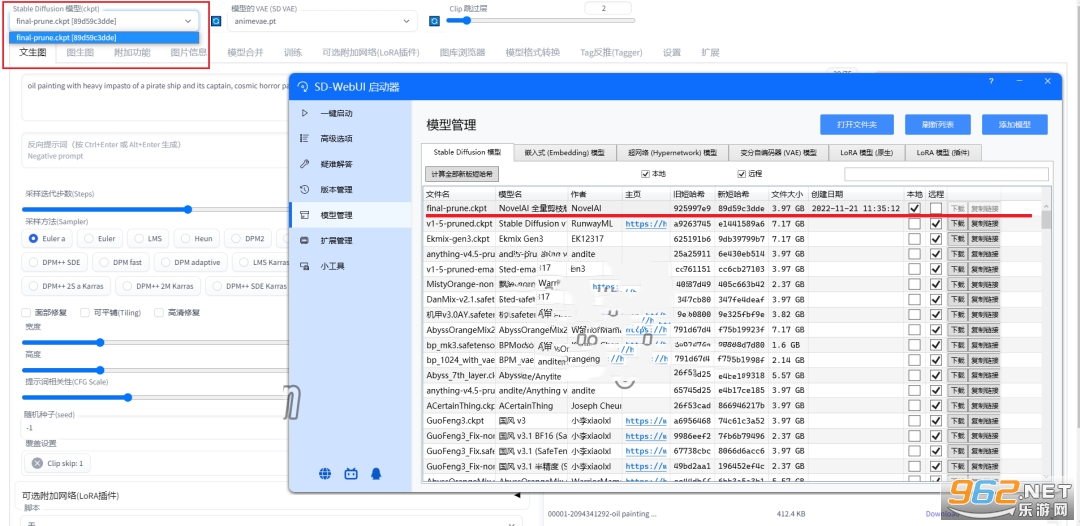Screen dimensions: 1080x526
Task: Toggle the 远程 checkbox in v1-5-pruned.ckpt row
Action: [x=936, y=224]
